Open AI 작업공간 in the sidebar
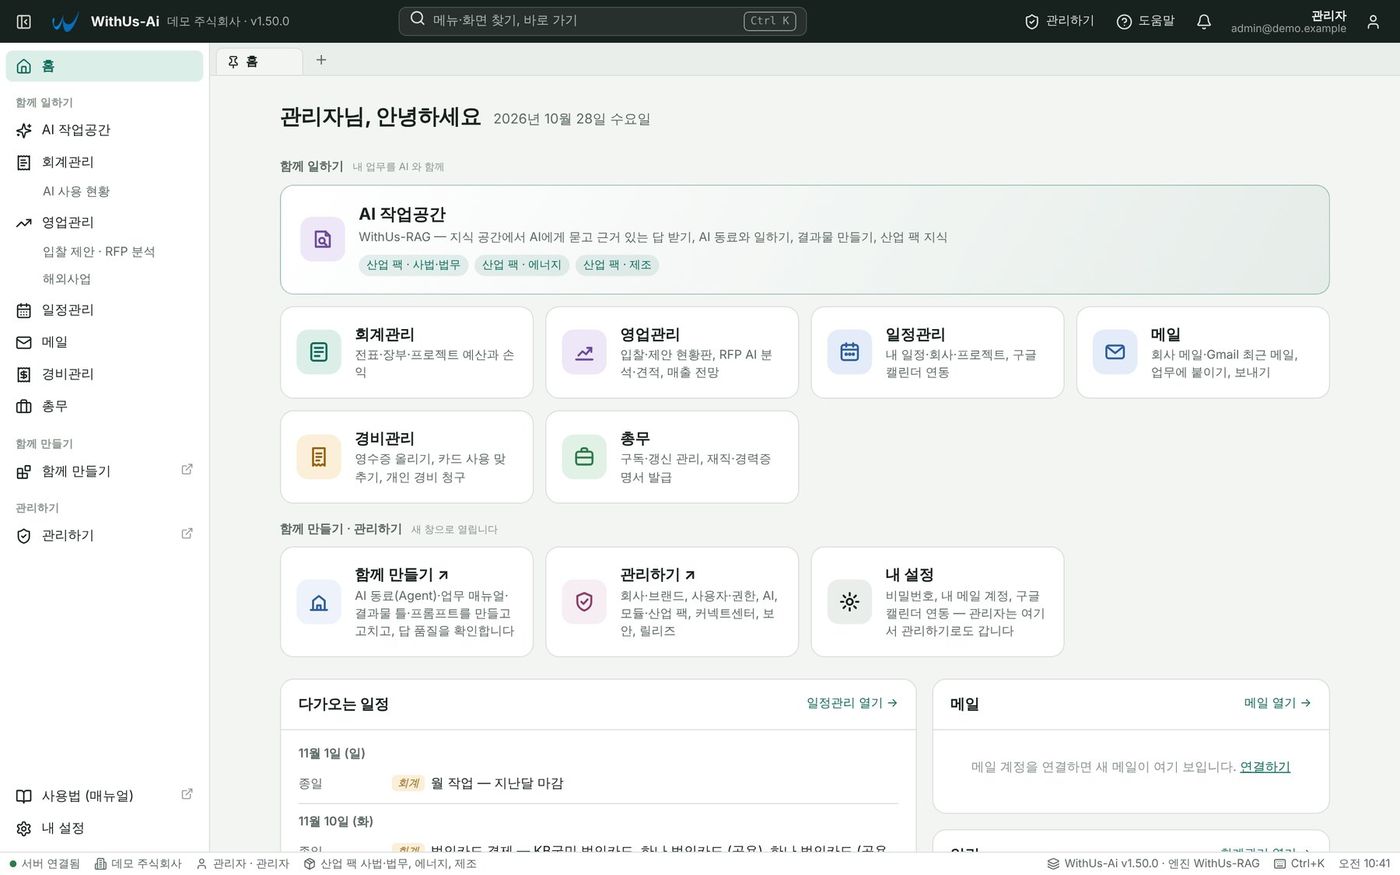The height and width of the screenshot is (875, 1400). pos(104,130)
